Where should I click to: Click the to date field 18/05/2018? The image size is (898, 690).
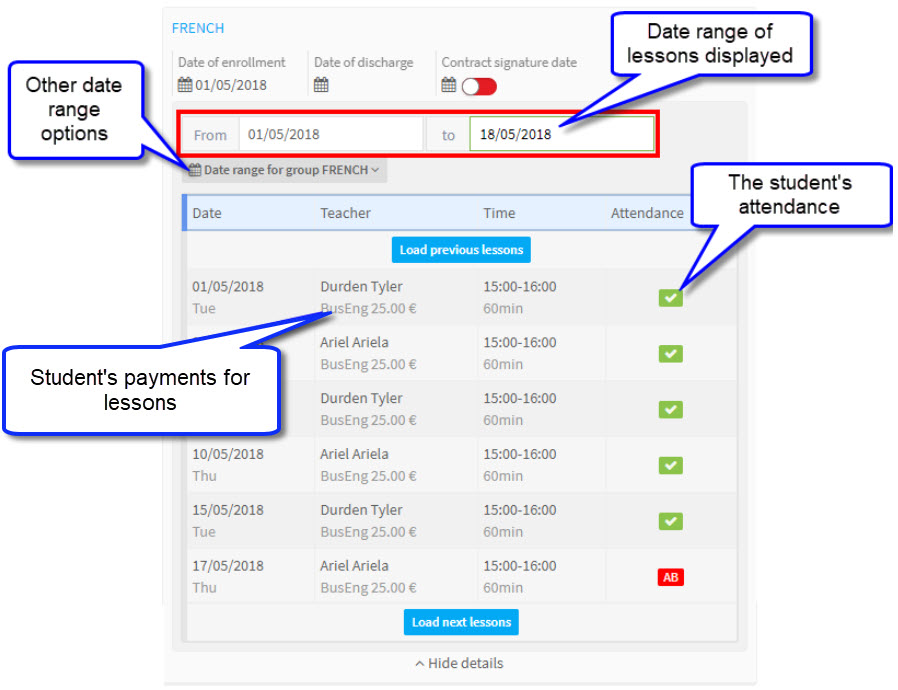click(x=561, y=134)
